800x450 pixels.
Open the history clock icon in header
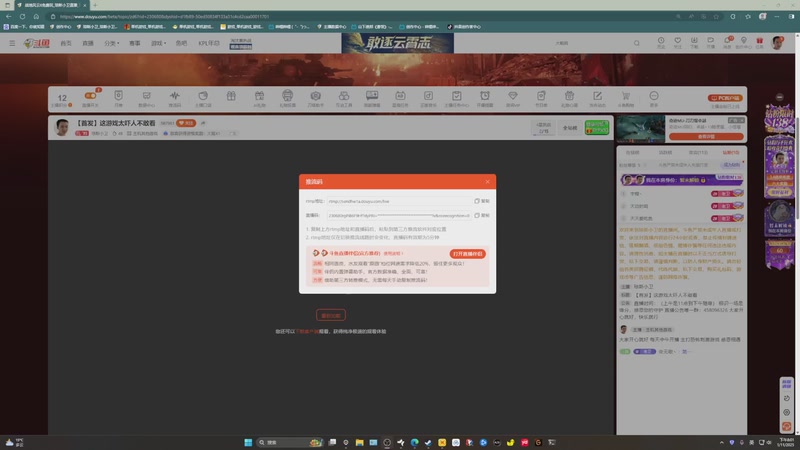[x=661, y=42]
